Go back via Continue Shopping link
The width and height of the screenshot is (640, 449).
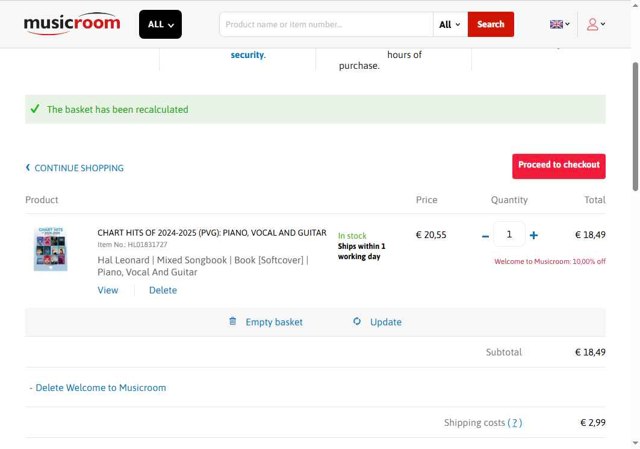79,168
